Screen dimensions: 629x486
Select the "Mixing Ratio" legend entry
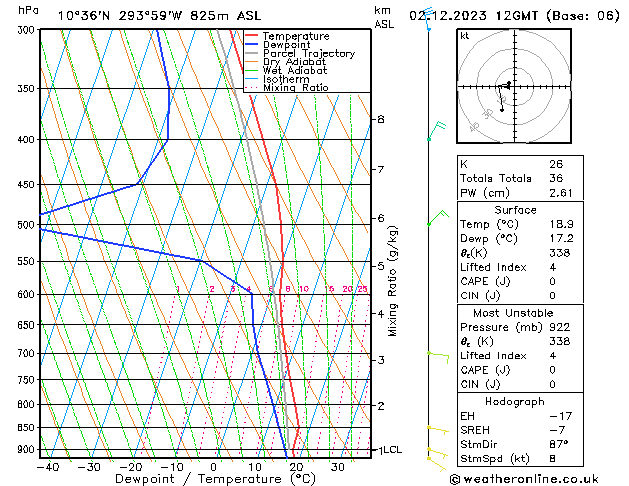pos(296,88)
